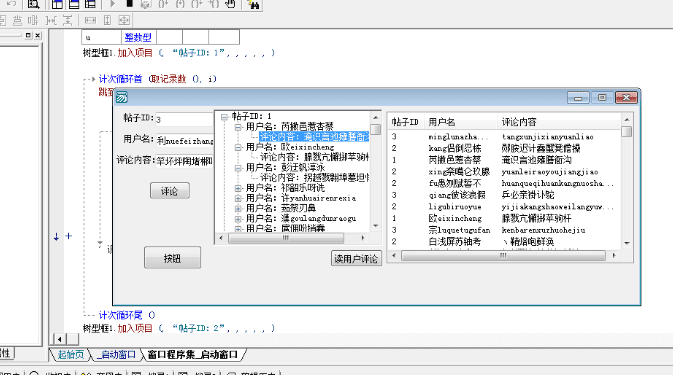673x375 pixels.
Task: Switch to the _启动窗口 tab
Action: 116,355
